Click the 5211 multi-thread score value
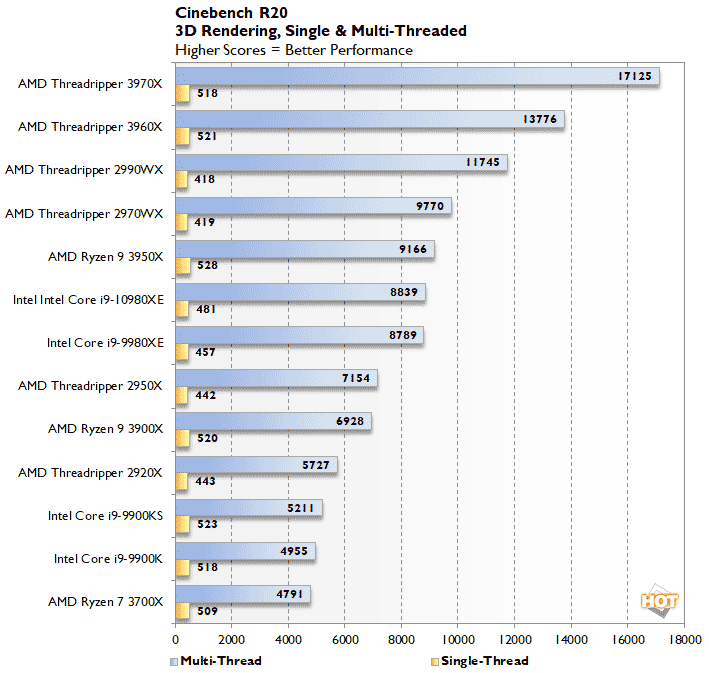The width and height of the screenshot is (709, 673). pyautogui.click(x=301, y=508)
